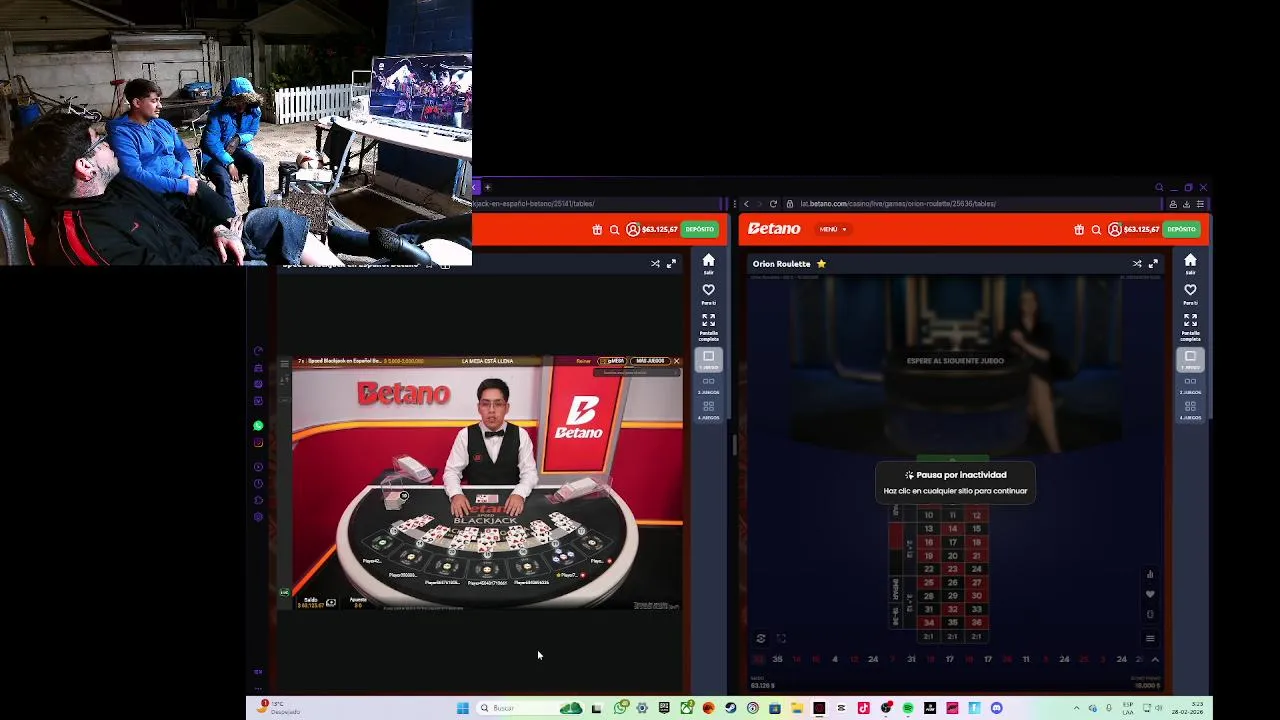Select 2 juegos layout in blackjack sidebar
The height and width of the screenshot is (720, 1280).
[x=708, y=385]
